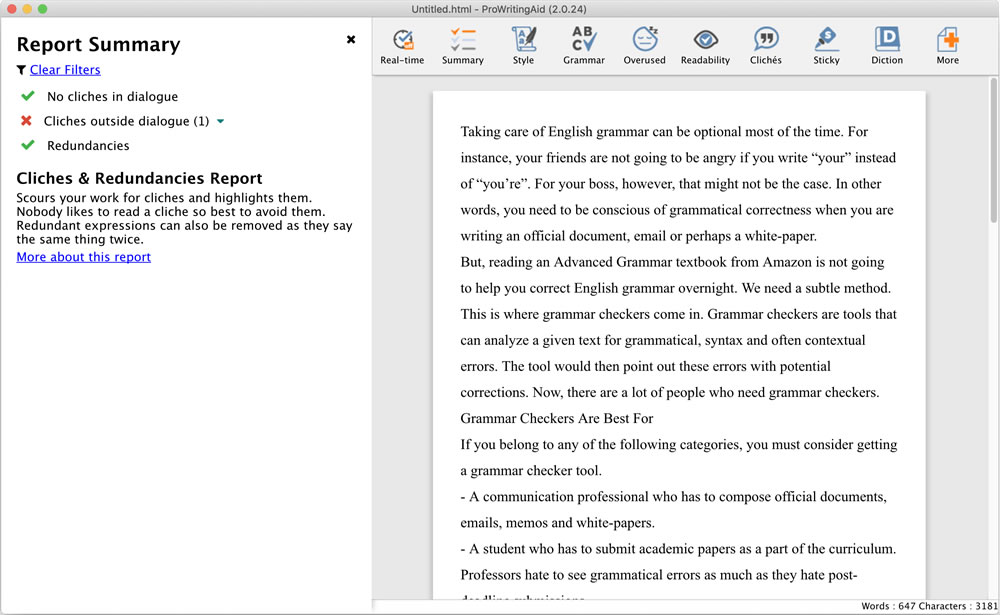Click the line starting - A student who has
The width and height of the screenshot is (1000, 615).
tap(678, 549)
